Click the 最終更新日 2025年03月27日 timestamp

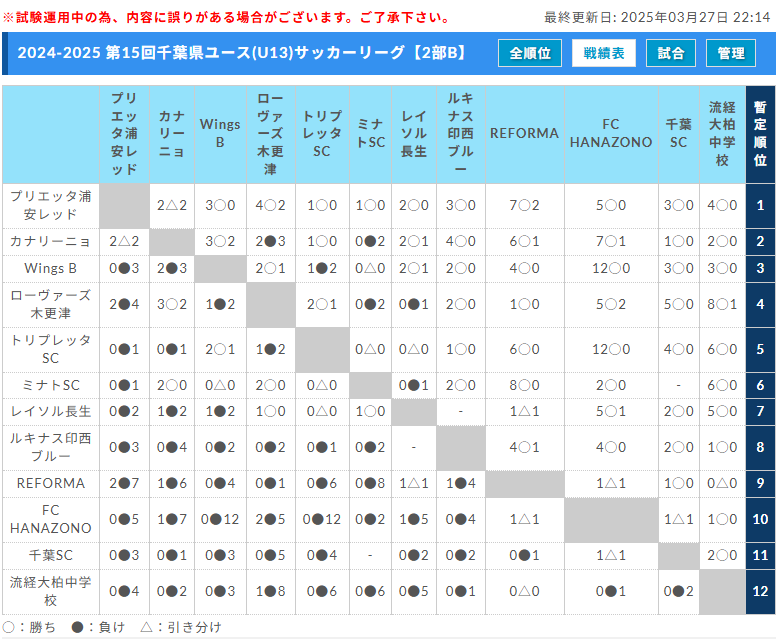[657, 17]
